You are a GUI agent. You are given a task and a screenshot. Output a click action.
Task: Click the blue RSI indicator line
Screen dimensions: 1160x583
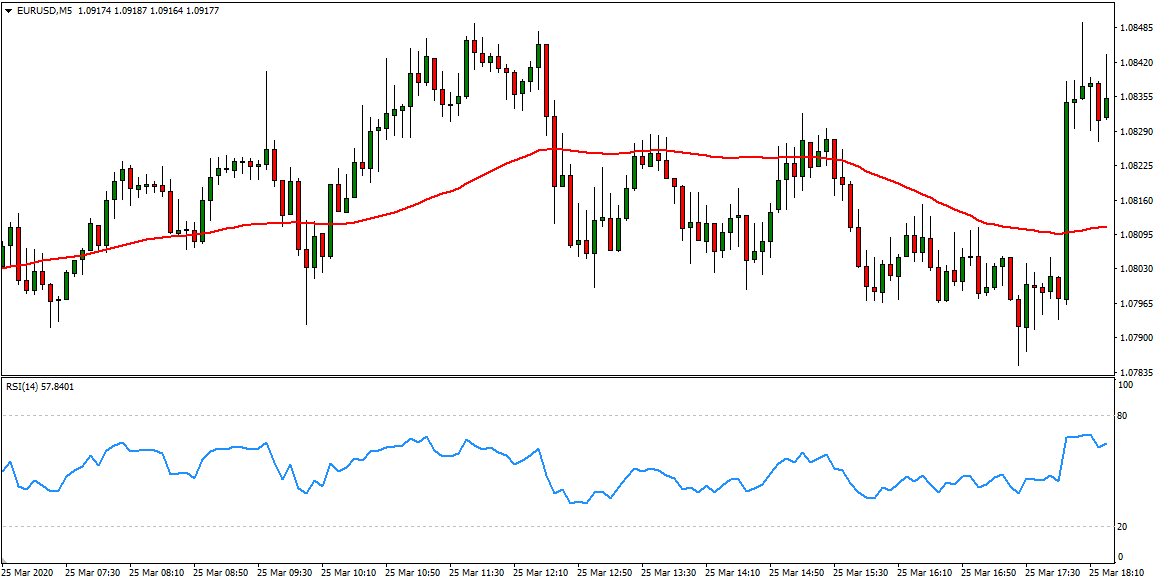point(640,471)
